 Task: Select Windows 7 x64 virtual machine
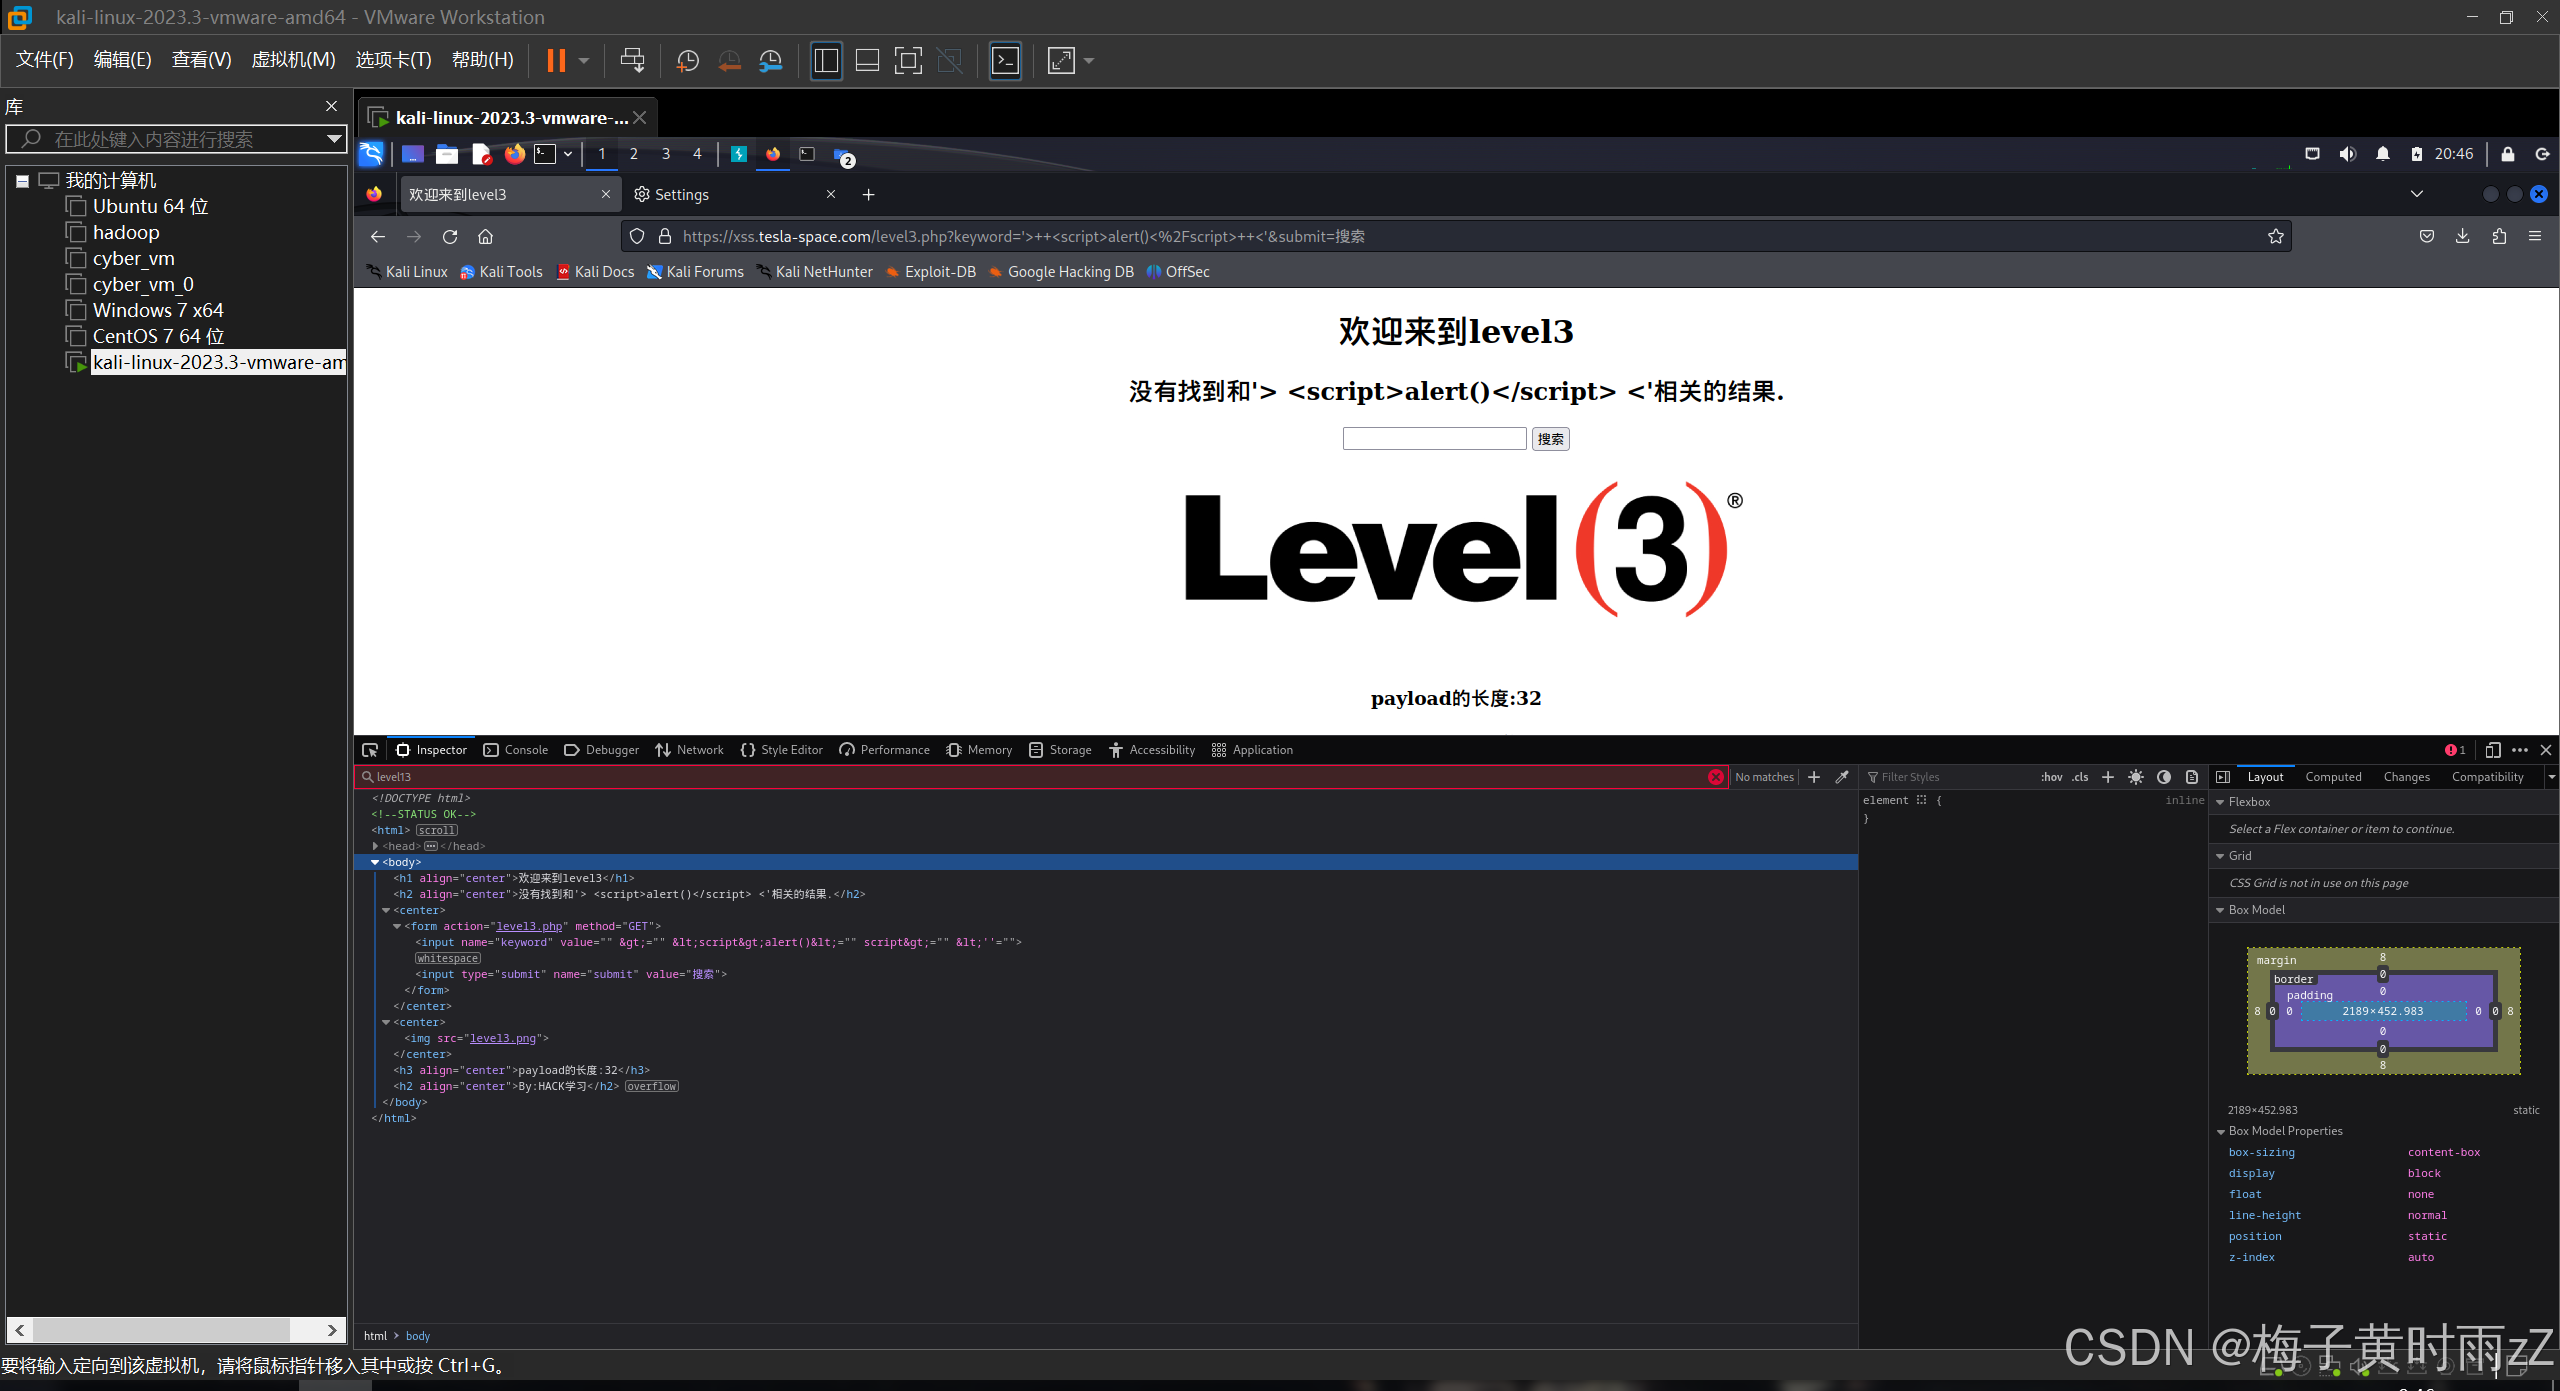click(x=158, y=310)
